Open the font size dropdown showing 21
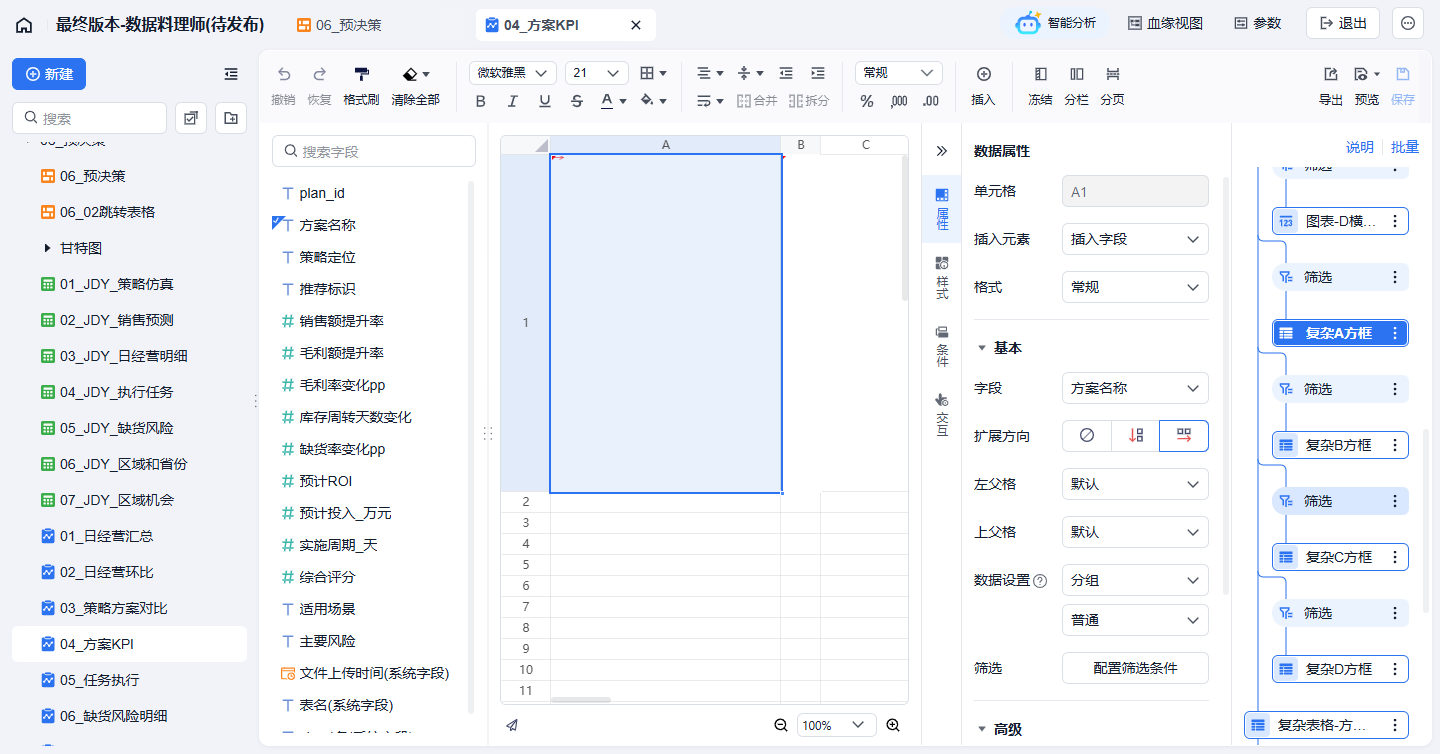This screenshot has height=754, width=1440. (597, 73)
